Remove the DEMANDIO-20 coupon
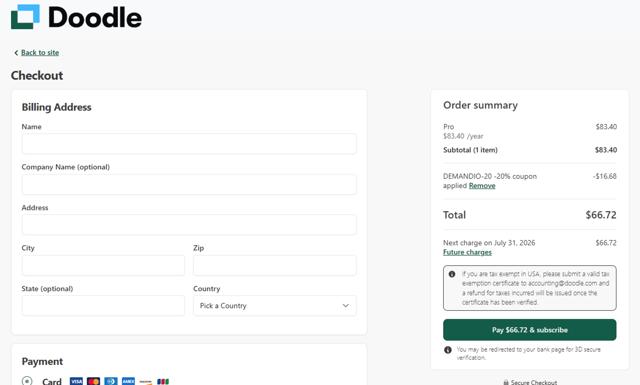This screenshot has height=385, width=640. [482, 186]
